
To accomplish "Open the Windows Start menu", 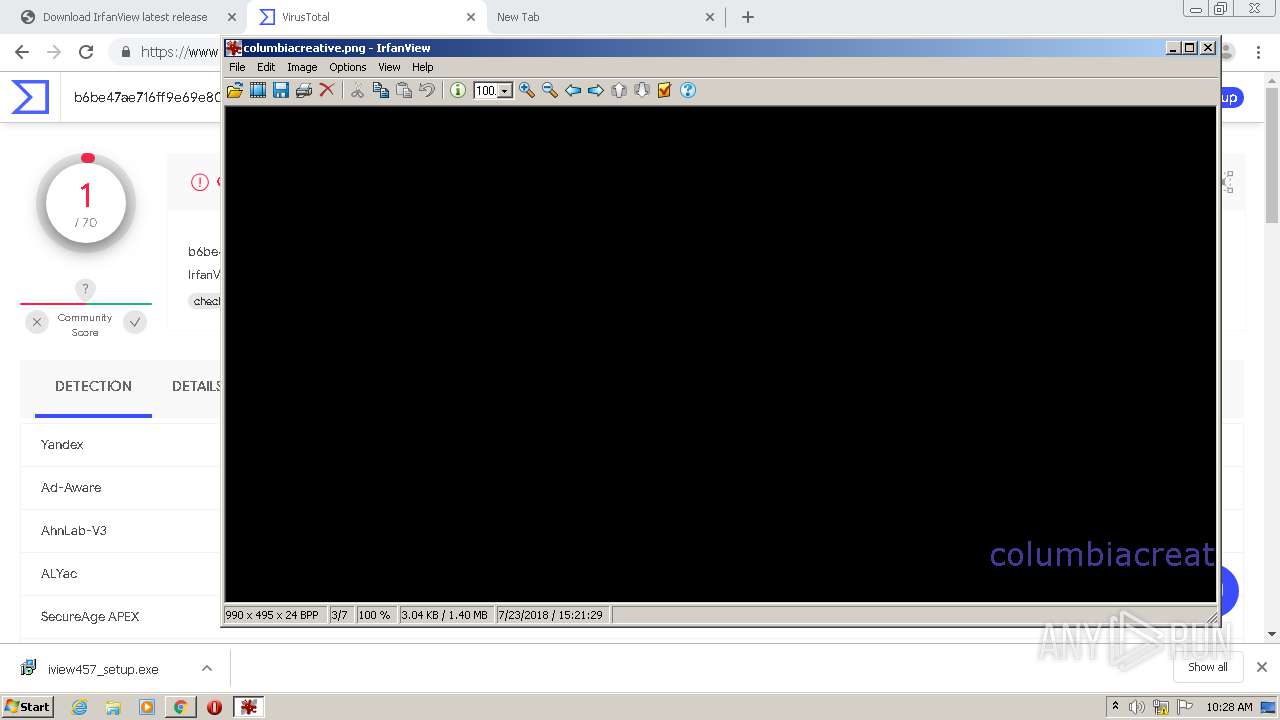I will (28, 706).
